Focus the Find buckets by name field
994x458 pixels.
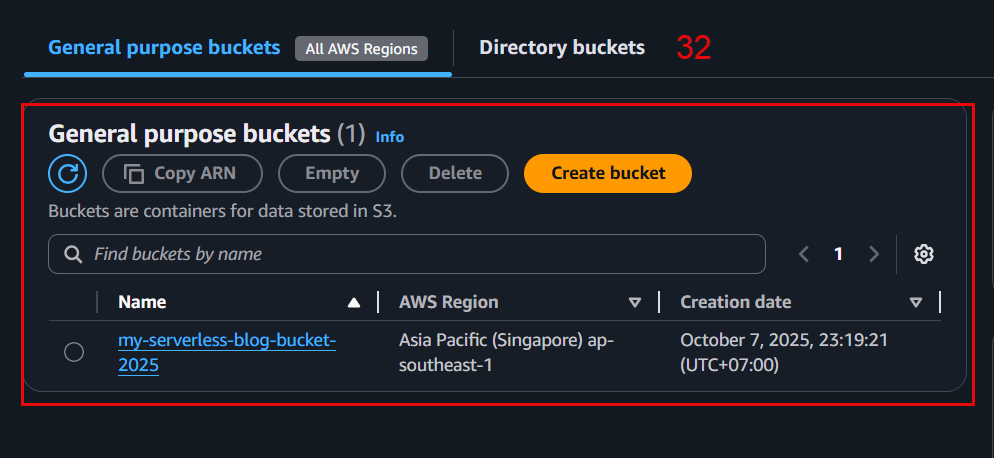407,254
